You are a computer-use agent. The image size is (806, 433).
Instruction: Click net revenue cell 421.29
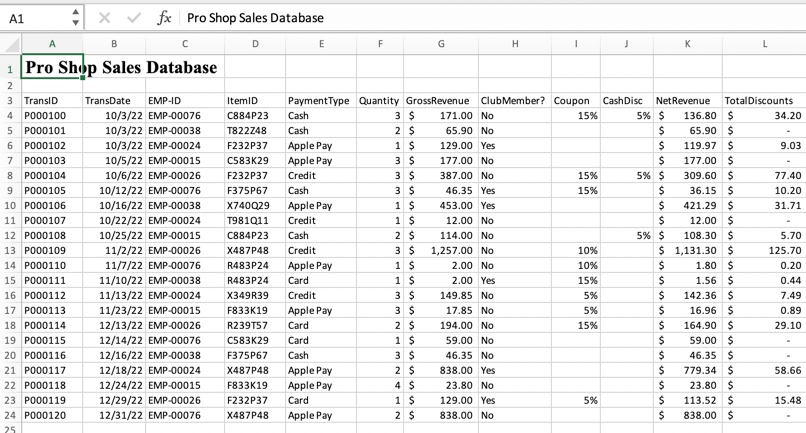pos(688,205)
